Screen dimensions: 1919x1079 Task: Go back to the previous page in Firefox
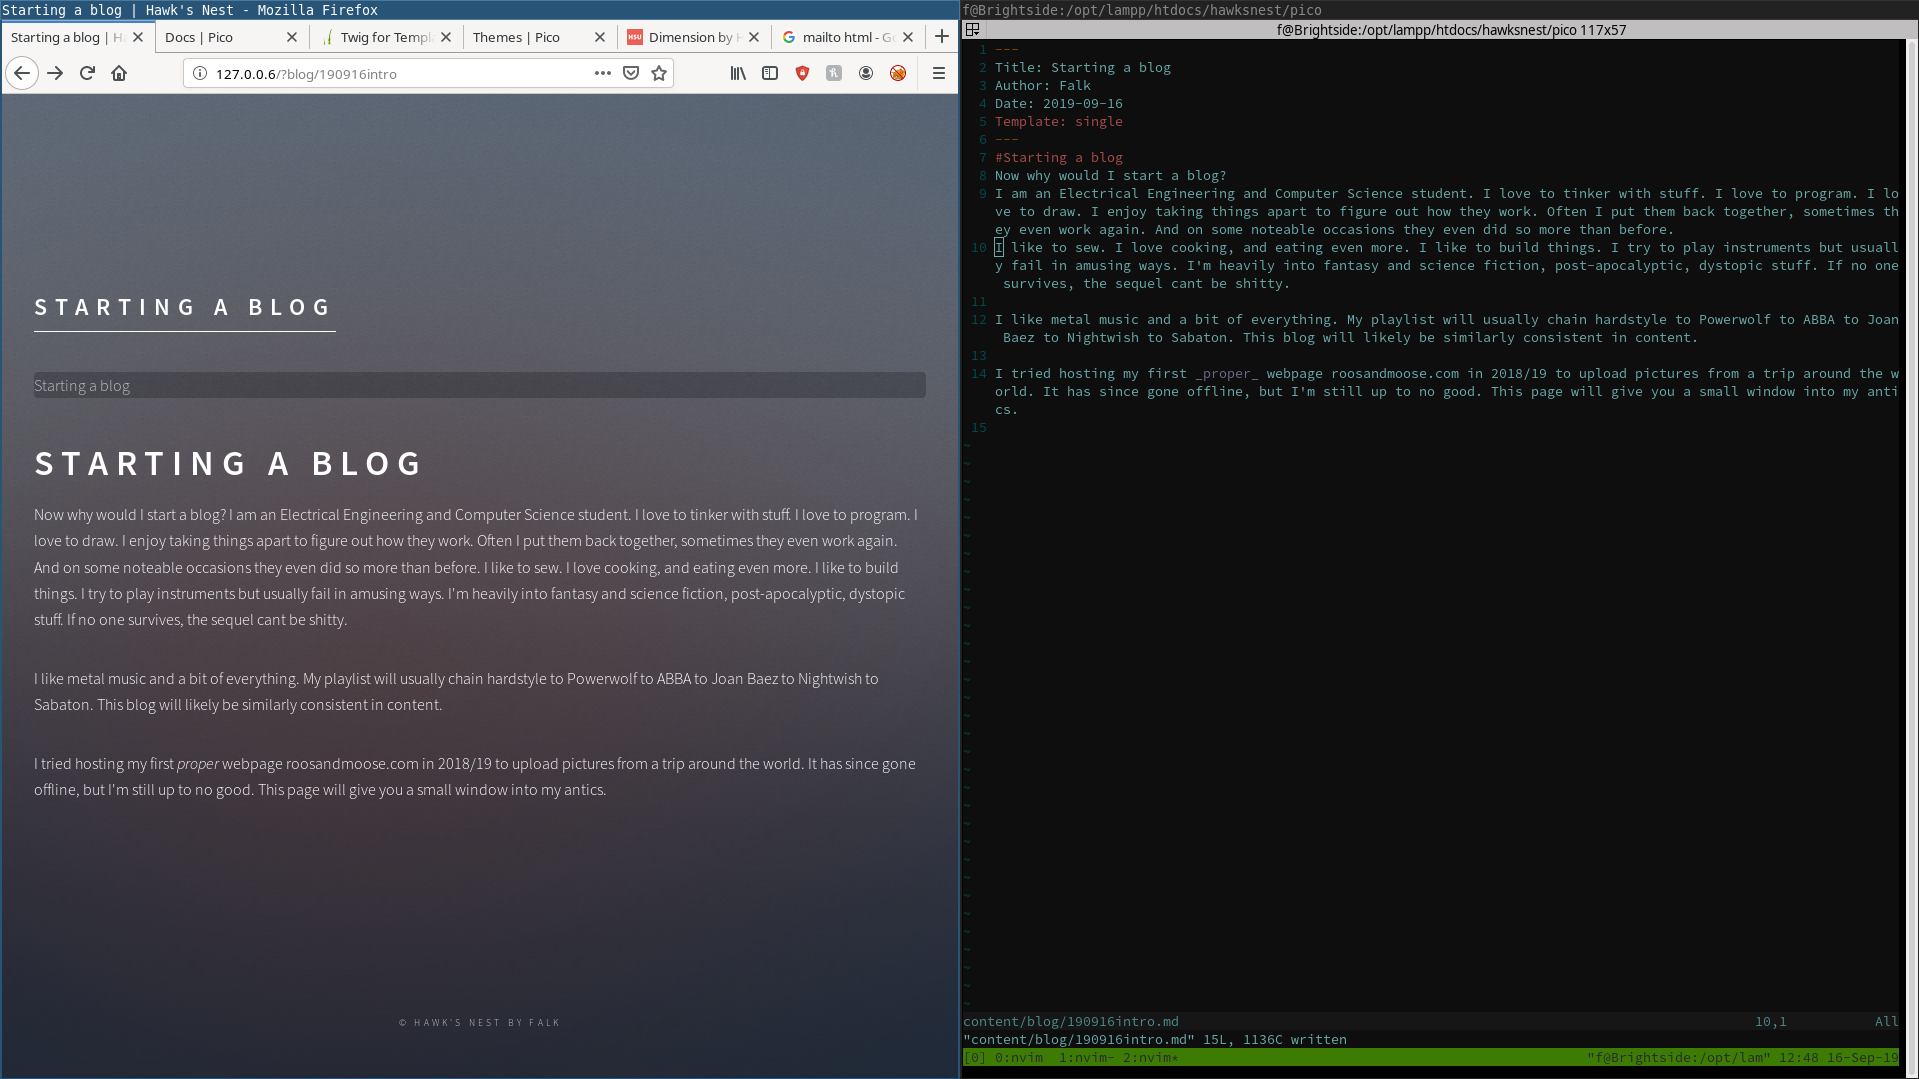tap(22, 73)
